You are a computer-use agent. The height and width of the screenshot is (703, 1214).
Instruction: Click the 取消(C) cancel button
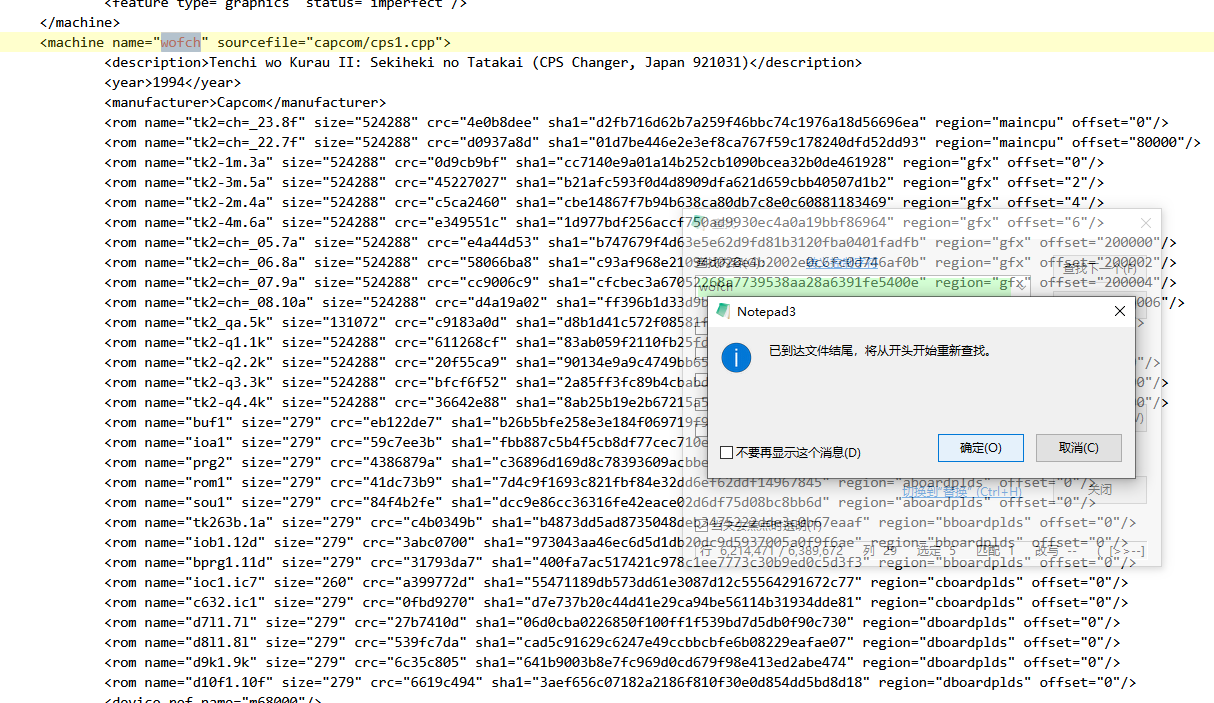[1078, 448]
